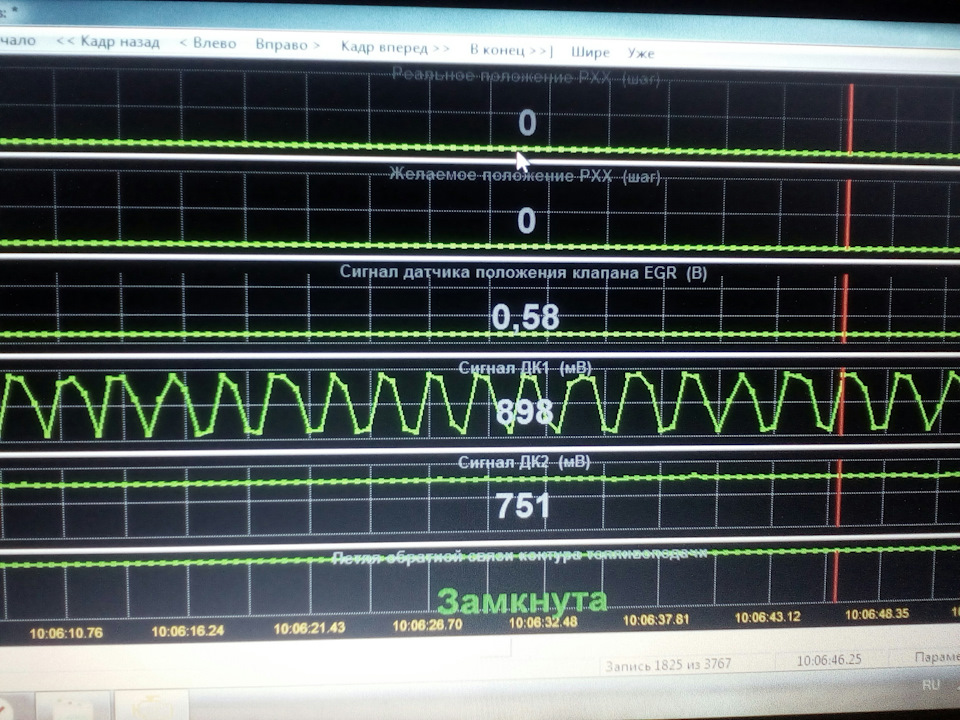Click 'Кадр вперед >>' button
960x720 pixels.
[395, 47]
